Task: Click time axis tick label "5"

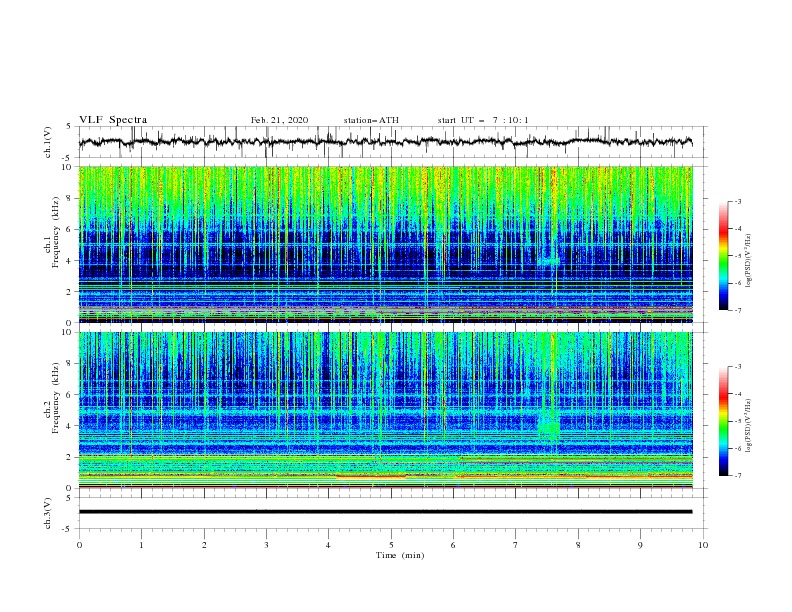Action: [x=391, y=545]
